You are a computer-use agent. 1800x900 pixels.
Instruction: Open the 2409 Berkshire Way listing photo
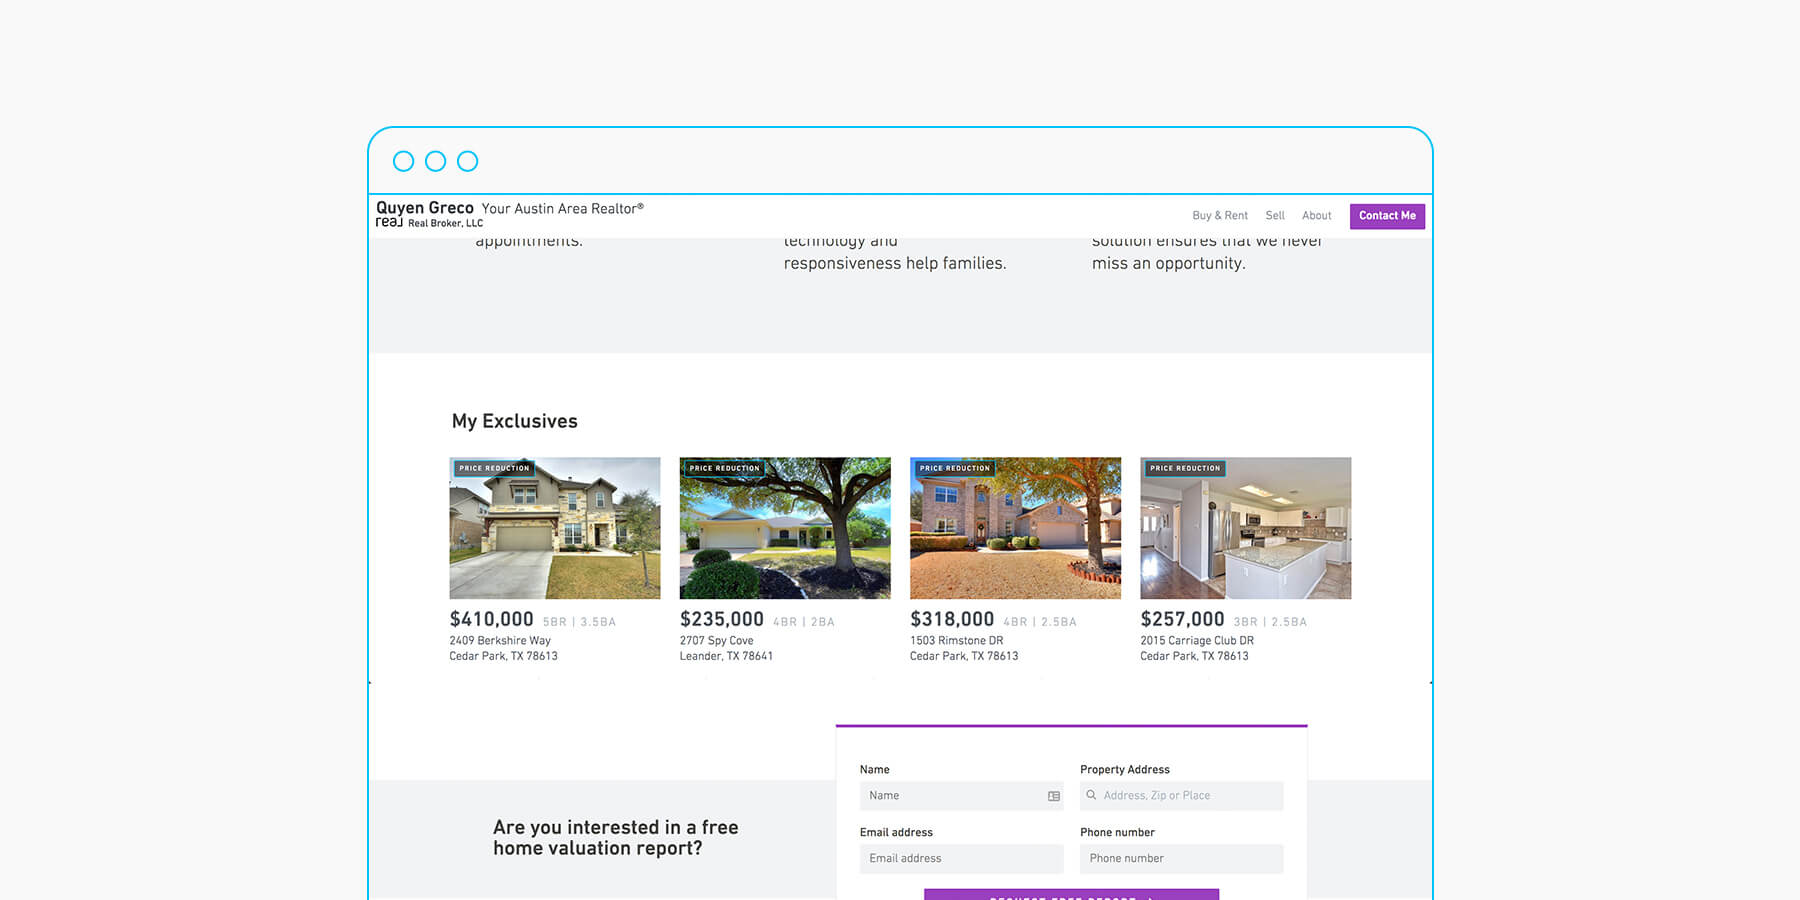[x=555, y=528]
